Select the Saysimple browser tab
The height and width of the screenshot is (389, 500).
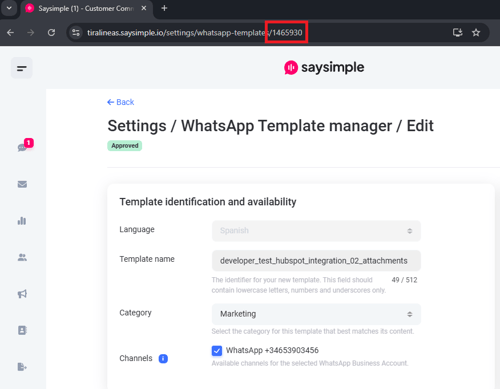pos(87,9)
